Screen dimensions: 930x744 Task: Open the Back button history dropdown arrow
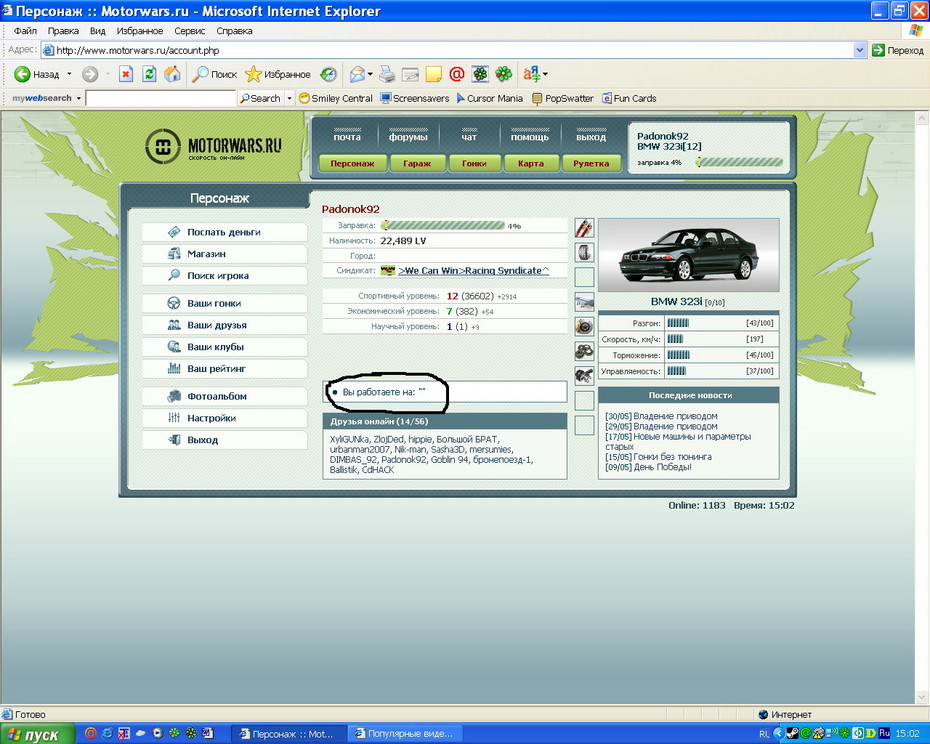click(69, 74)
